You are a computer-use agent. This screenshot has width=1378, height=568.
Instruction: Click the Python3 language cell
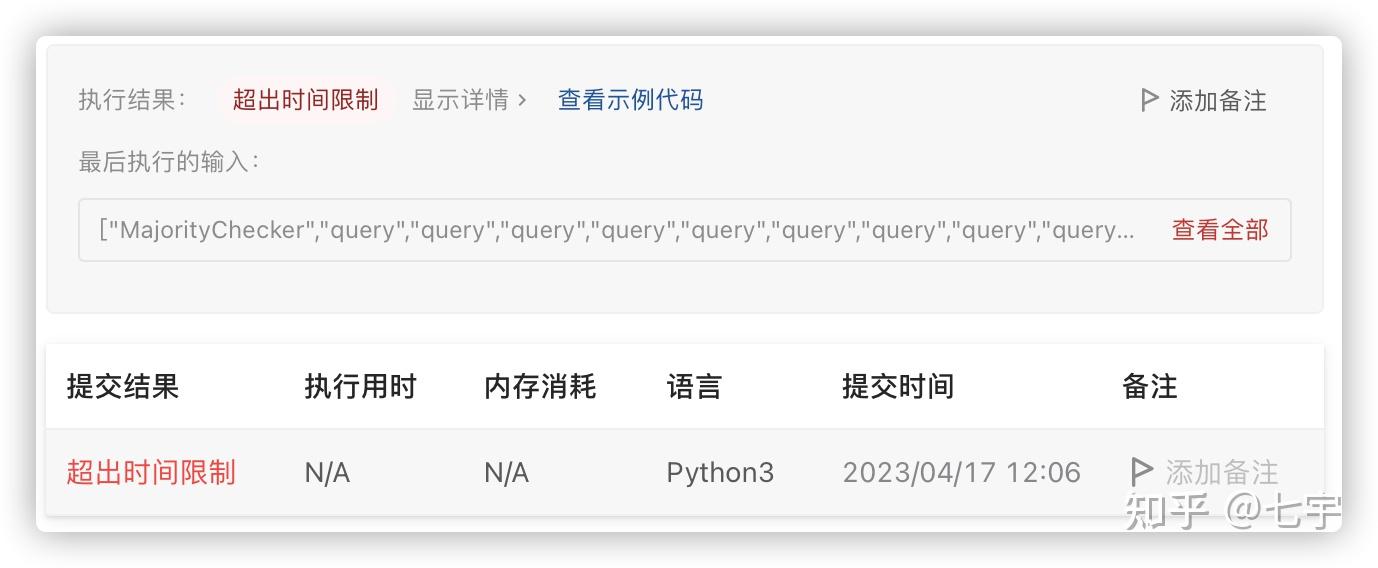pos(720,472)
